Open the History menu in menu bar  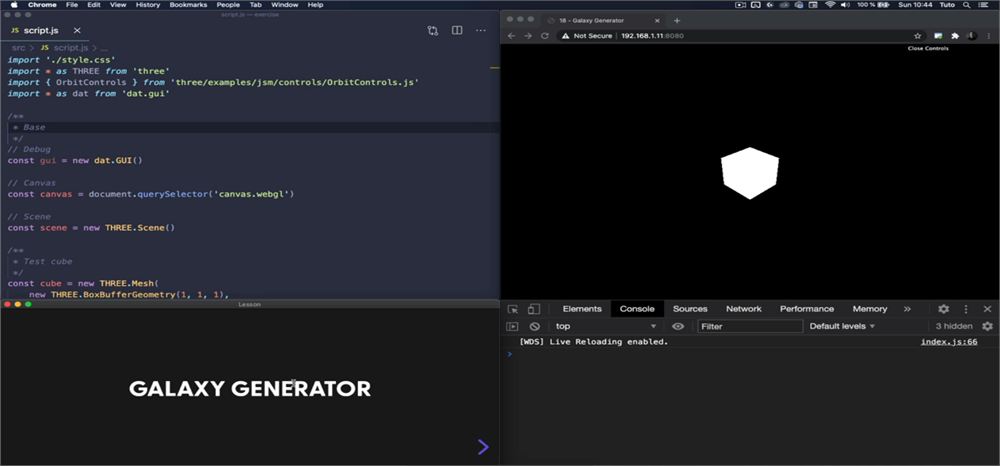pyautogui.click(x=148, y=4)
